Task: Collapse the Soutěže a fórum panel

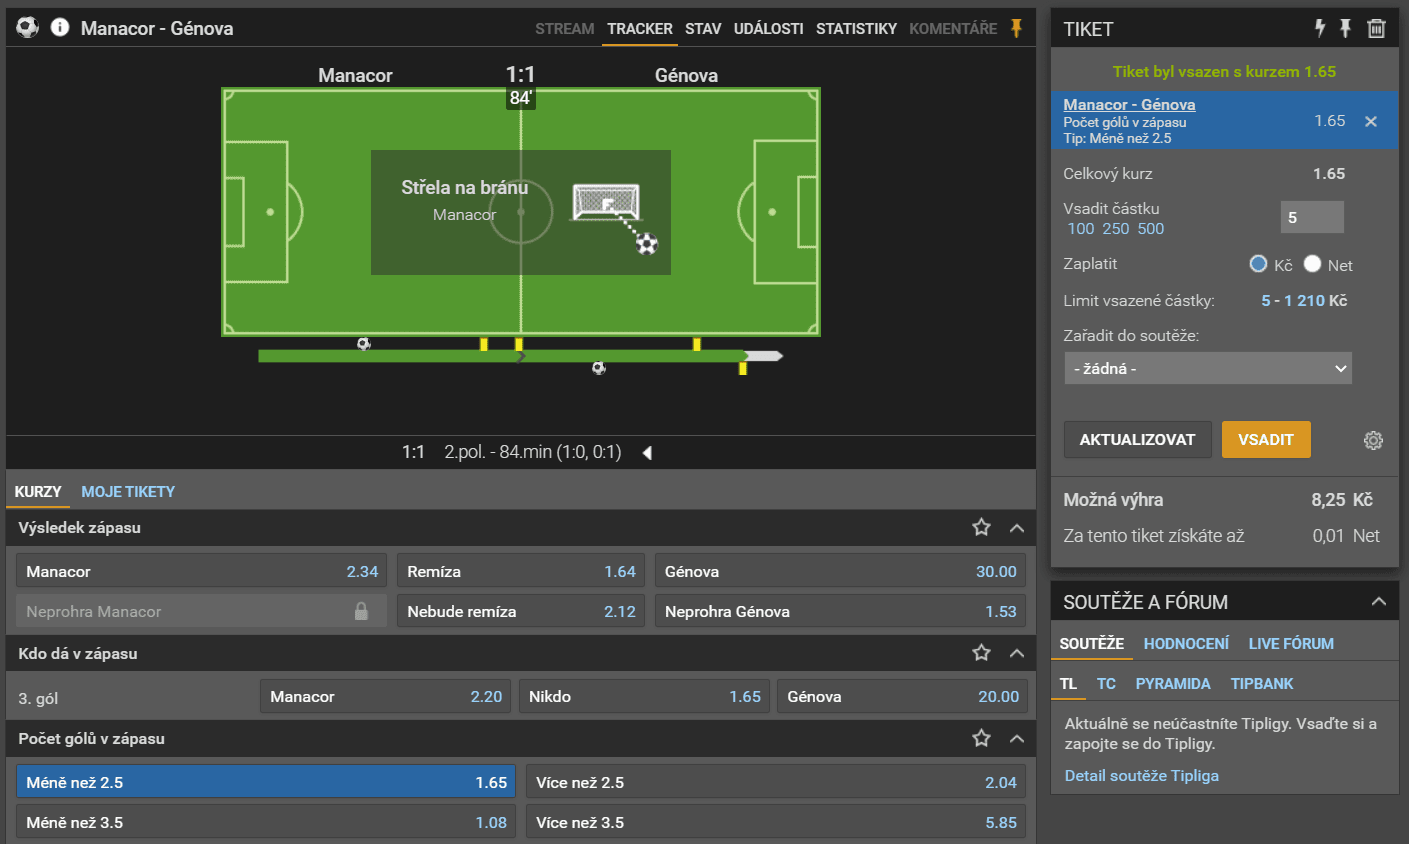Action: [1378, 602]
